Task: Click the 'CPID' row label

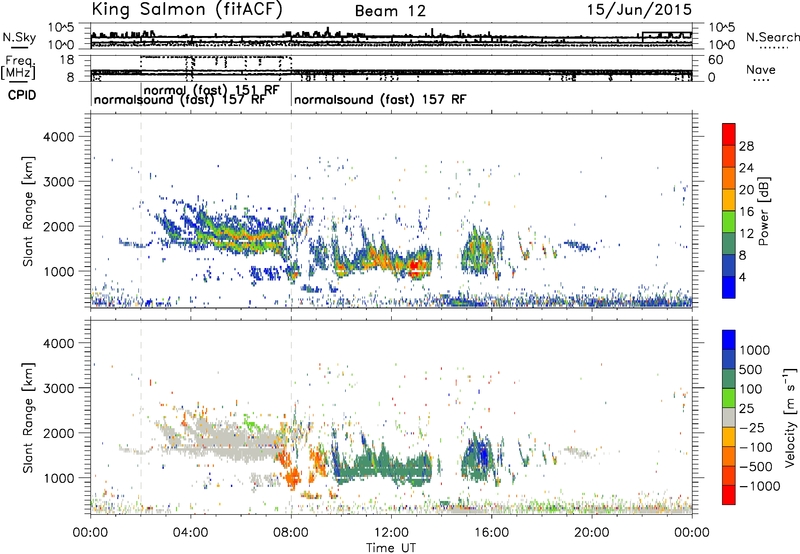Action: click(x=22, y=95)
